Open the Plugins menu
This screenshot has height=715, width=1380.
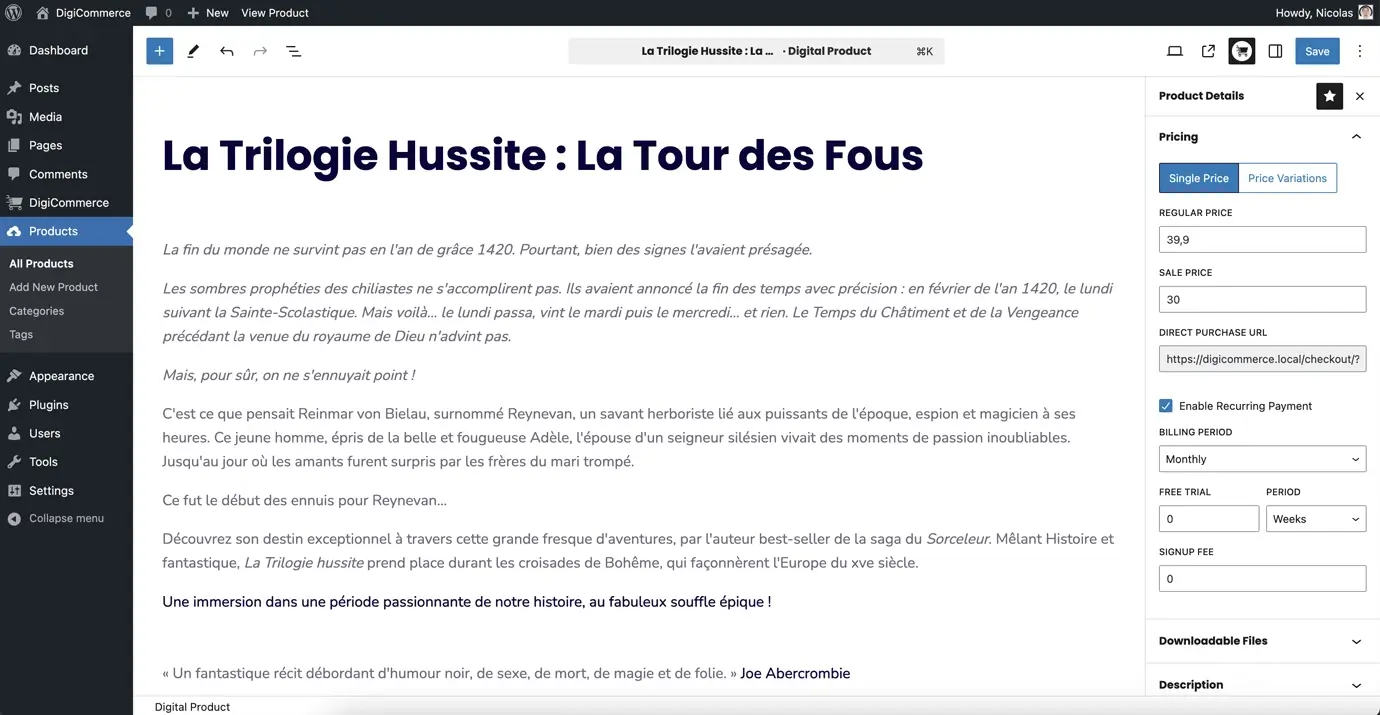pyautogui.click(x=66, y=405)
